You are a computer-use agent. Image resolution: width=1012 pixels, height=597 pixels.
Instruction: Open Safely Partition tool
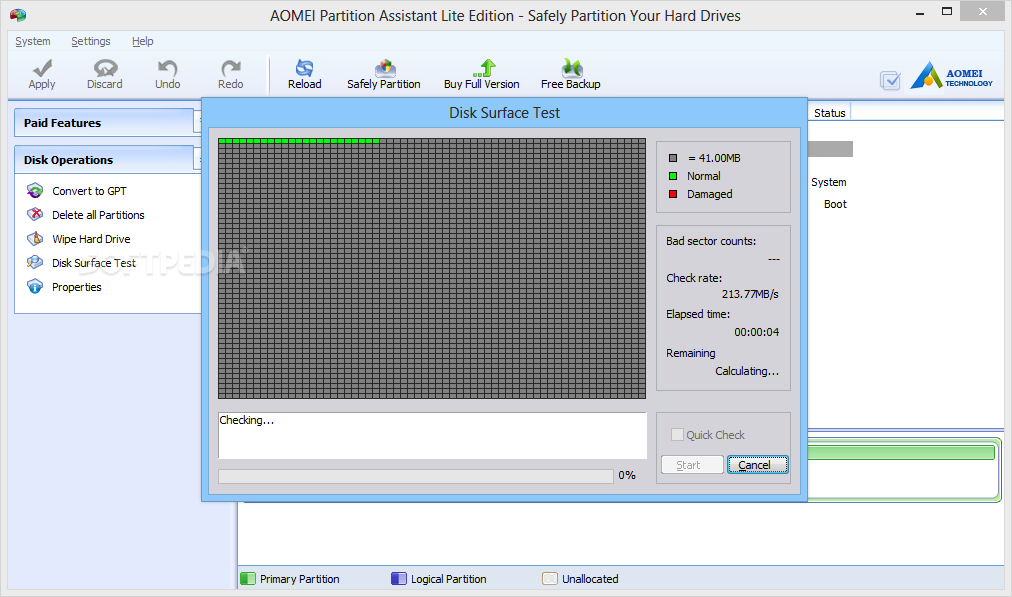[x=384, y=74]
